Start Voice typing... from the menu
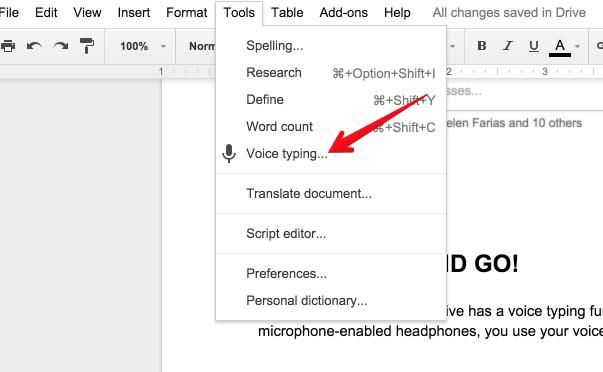603x372 pixels. click(x=331, y=153)
